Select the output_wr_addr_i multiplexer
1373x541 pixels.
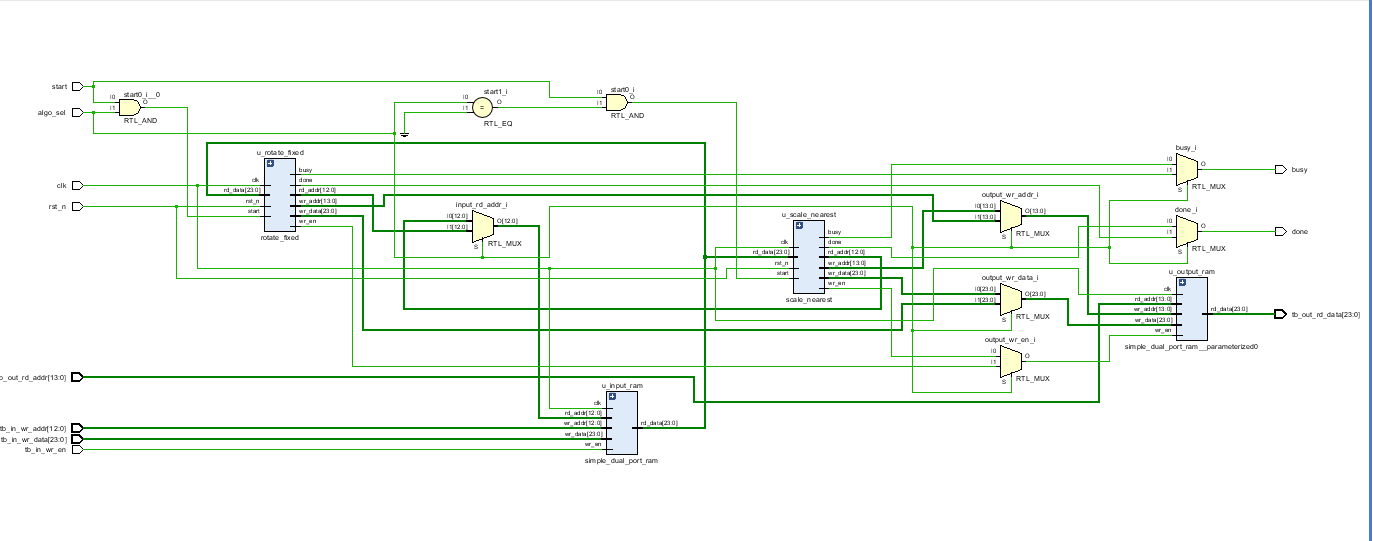point(1011,216)
